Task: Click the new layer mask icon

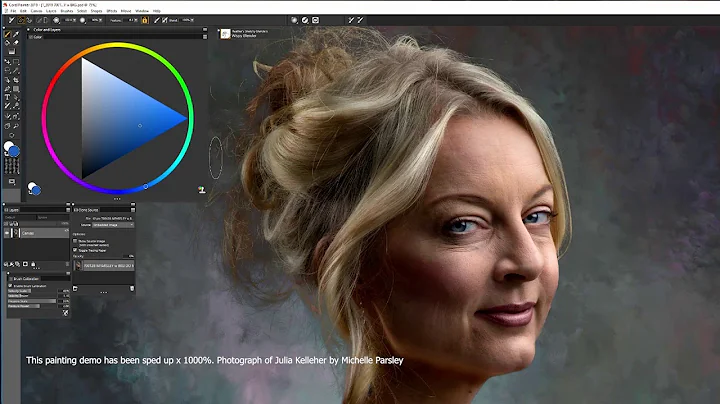Action: [x=25, y=264]
